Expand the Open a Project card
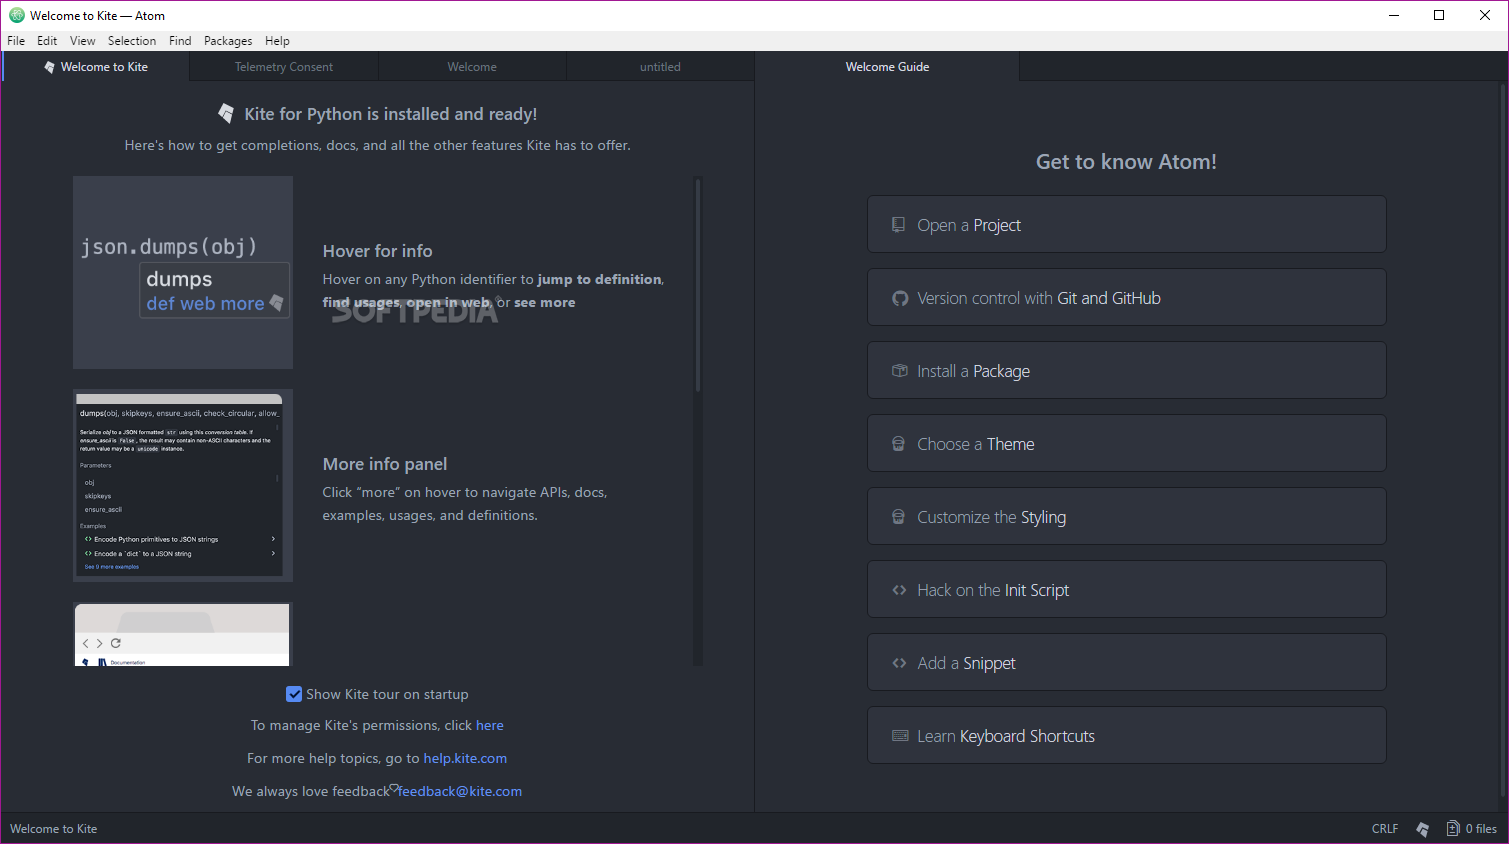 (x=1126, y=224)
